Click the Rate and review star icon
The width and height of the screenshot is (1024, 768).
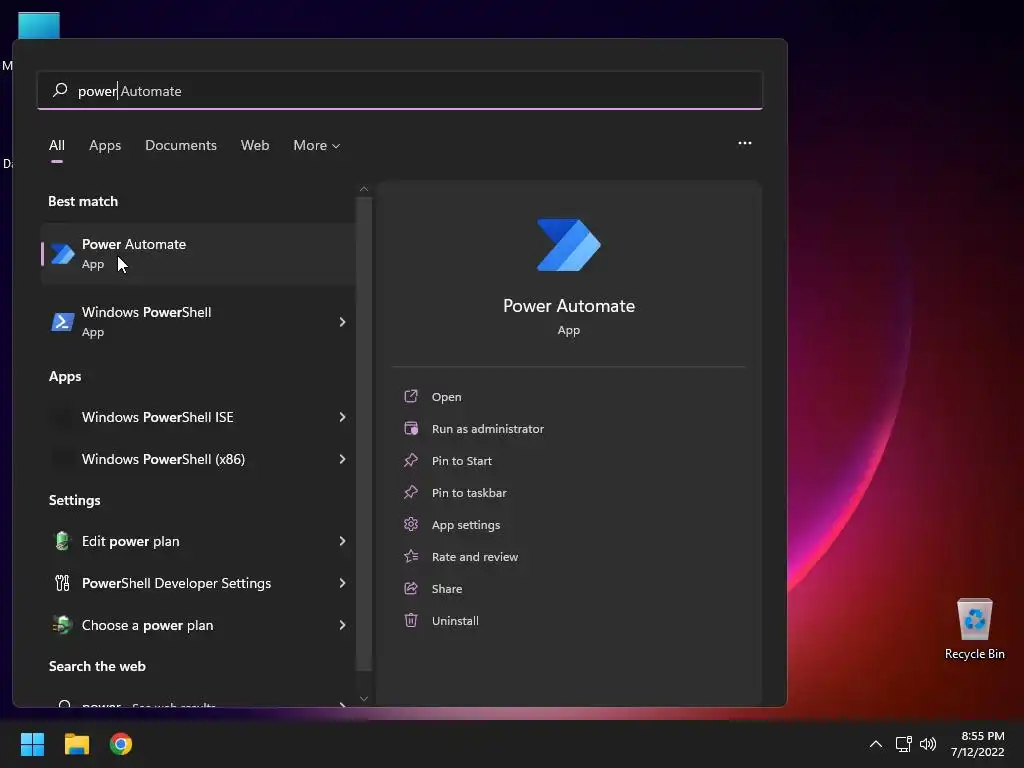point(411,556)
